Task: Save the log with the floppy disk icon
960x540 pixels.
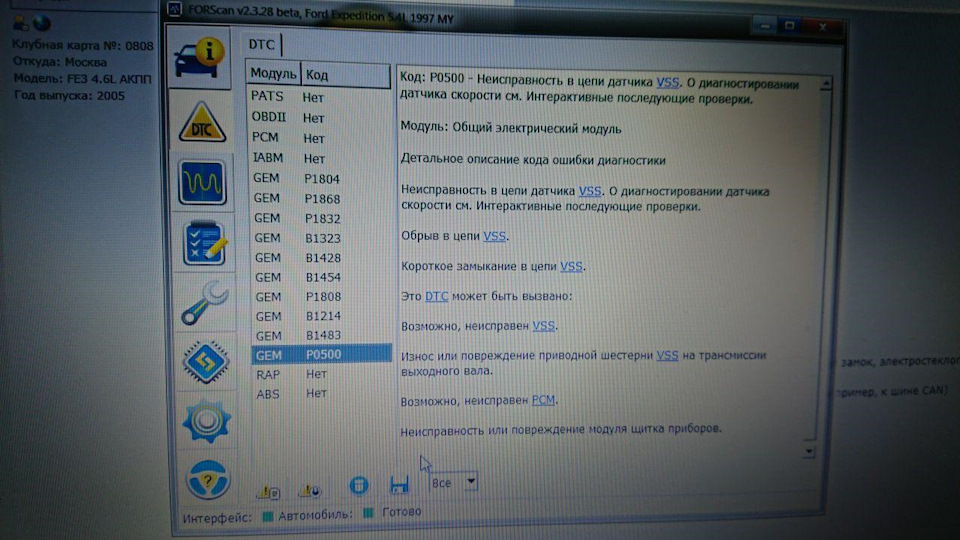Action: (x=399, y=485)
